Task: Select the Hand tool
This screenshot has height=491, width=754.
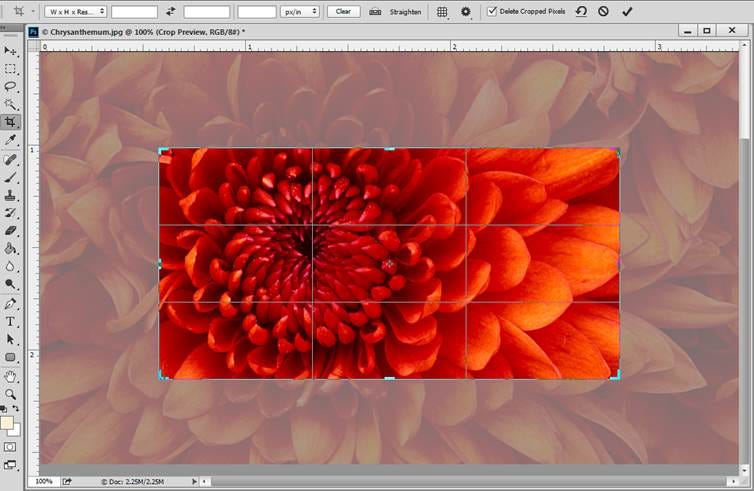Action: [10, 377]
